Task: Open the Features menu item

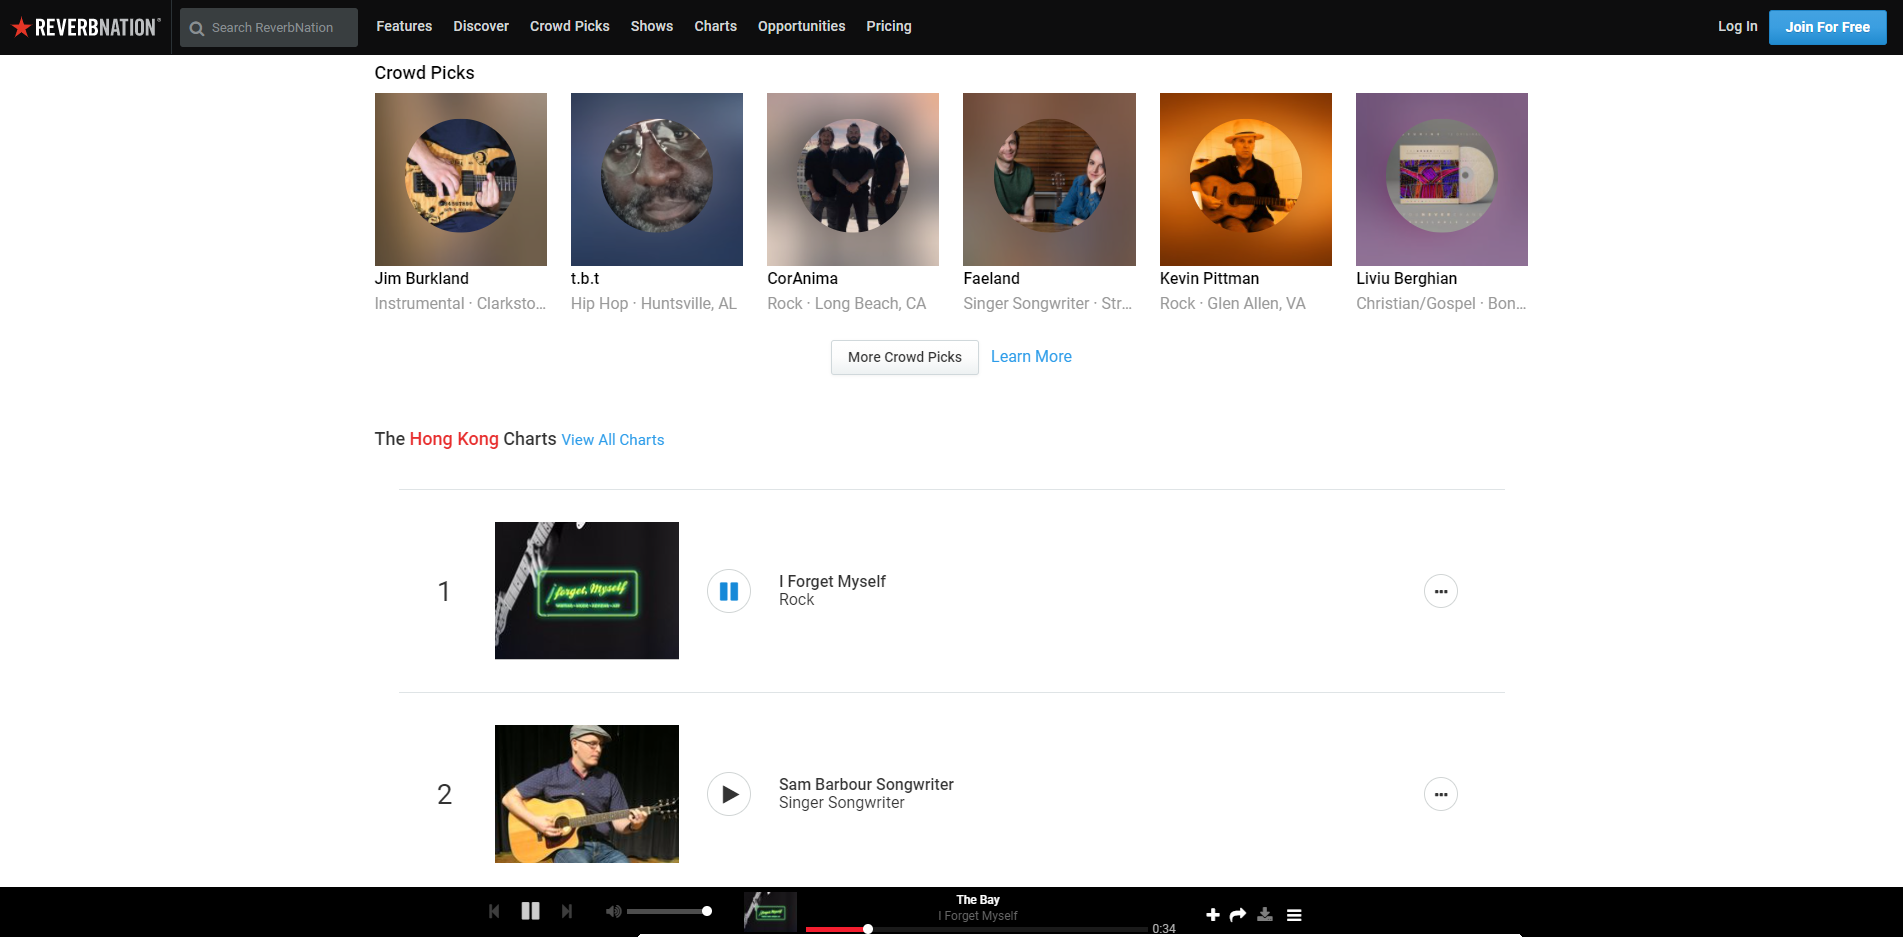Action: 404,26
